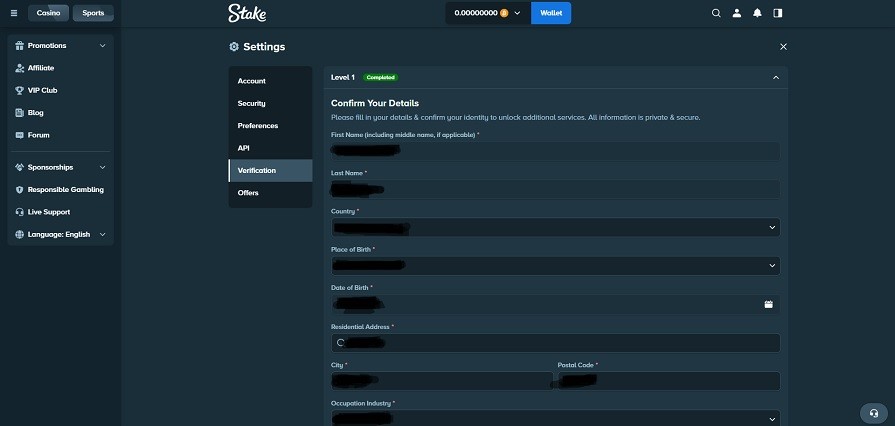Image resolution: width=895 pixels, height=426 pixels.
Task: Open the Forum link
Action: (39, 135)
